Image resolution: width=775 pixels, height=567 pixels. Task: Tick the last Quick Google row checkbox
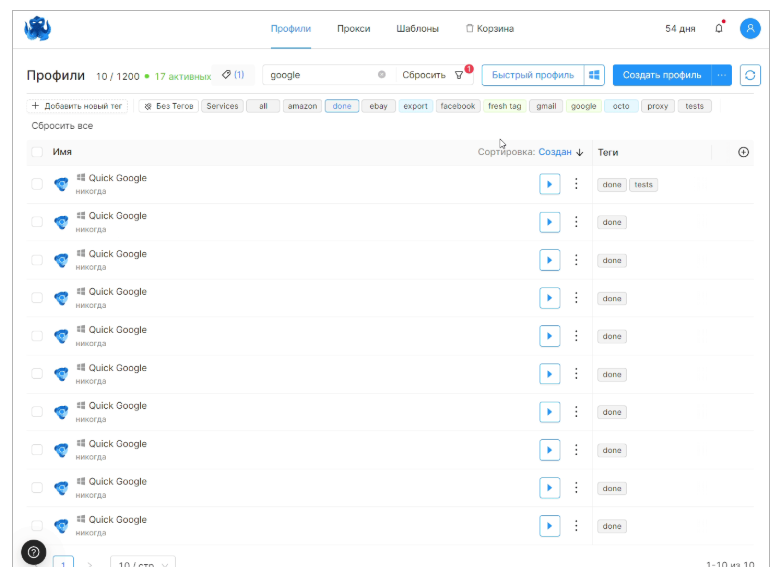pos(37,525)
